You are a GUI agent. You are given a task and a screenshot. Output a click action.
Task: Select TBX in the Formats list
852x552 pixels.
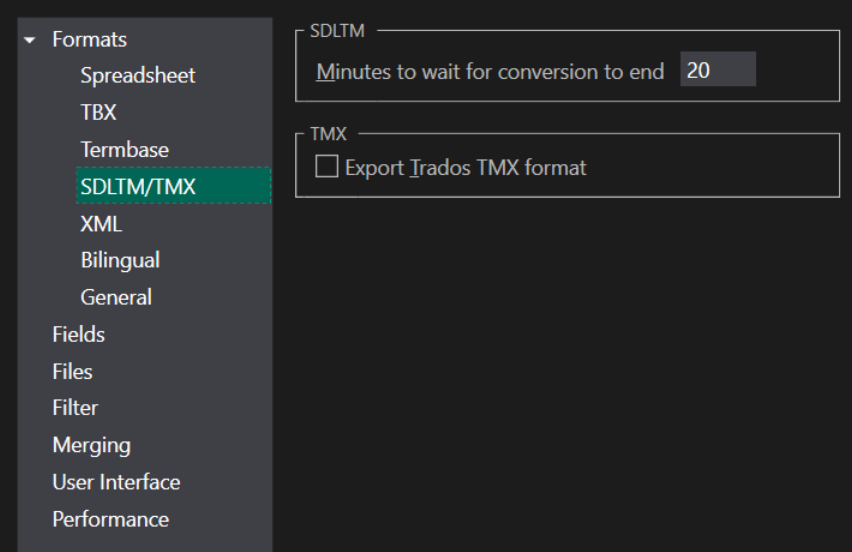click(98, 113)
